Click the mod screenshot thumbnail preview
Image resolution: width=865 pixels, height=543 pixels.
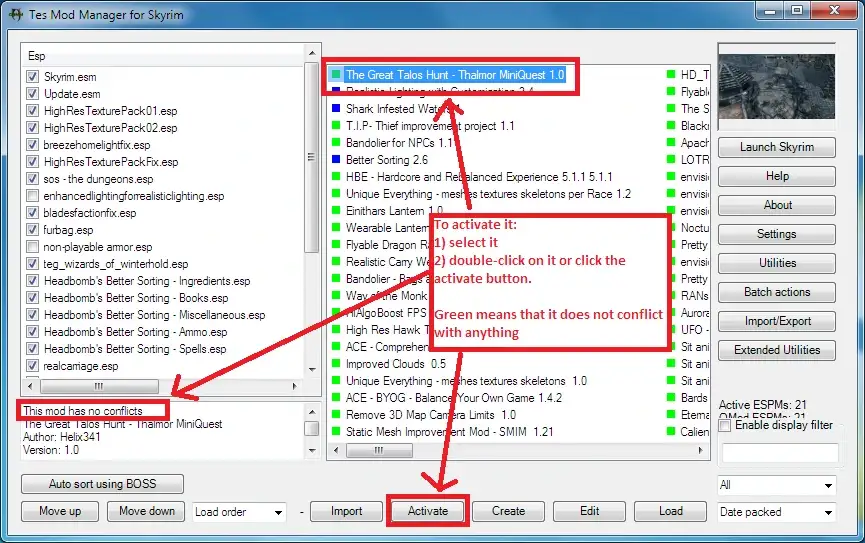click(776, 86)
